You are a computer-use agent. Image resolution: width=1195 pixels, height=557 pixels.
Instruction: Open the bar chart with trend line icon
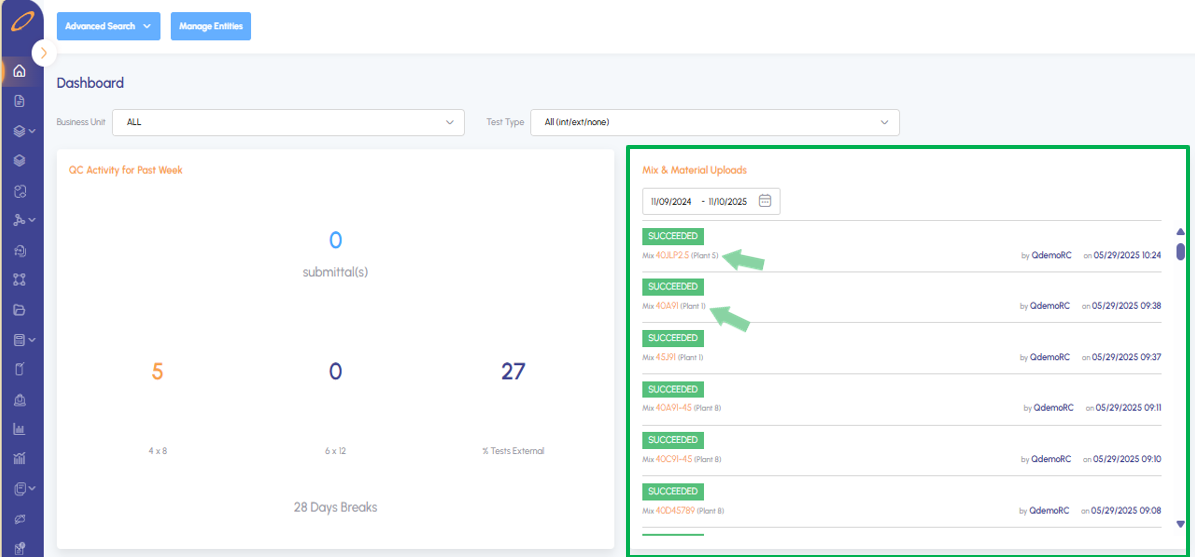click(20, 459)
